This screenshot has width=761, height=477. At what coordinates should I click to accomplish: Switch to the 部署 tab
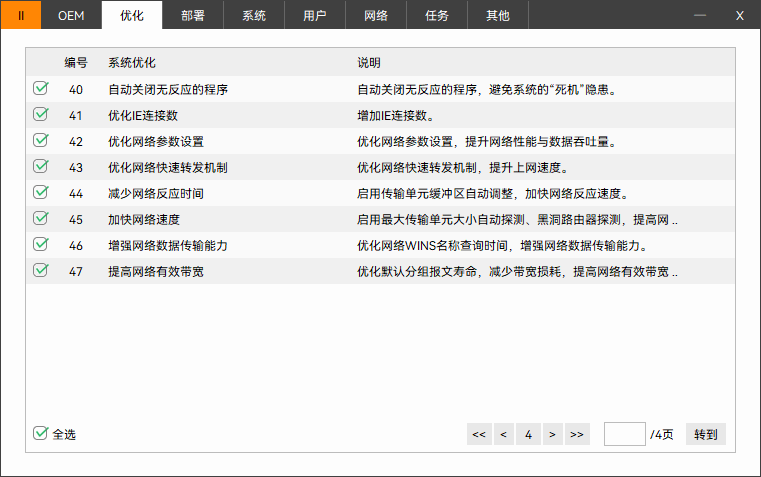point(193,15)
